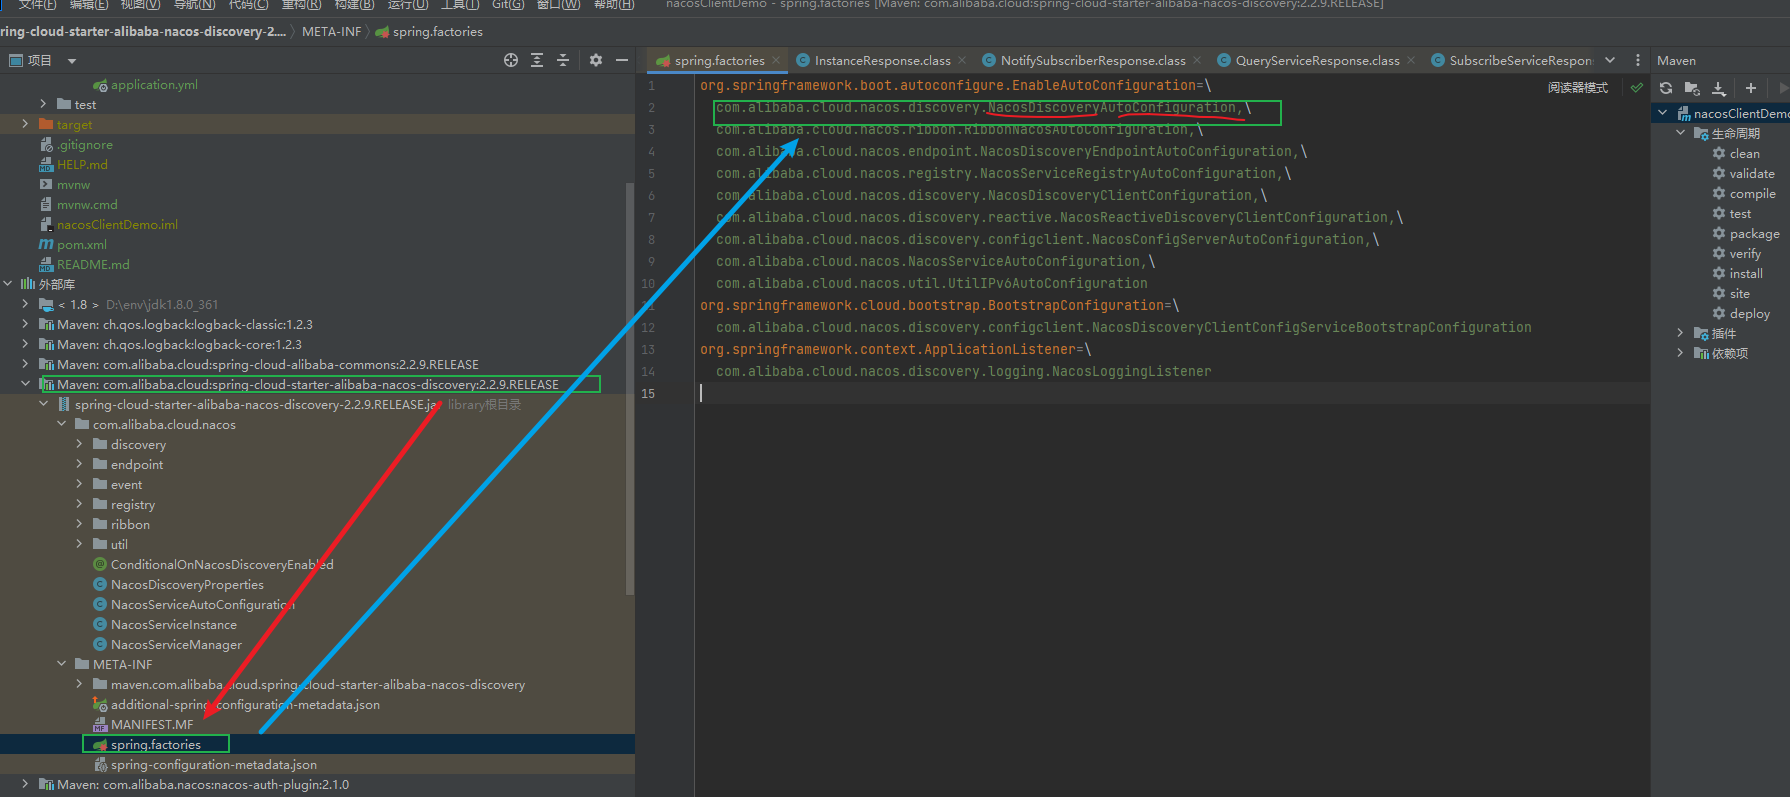Click the locate opened file crosshair icon
This screenshot has height=797, width=1790.
pyautogui.click(x=511, y=60)
